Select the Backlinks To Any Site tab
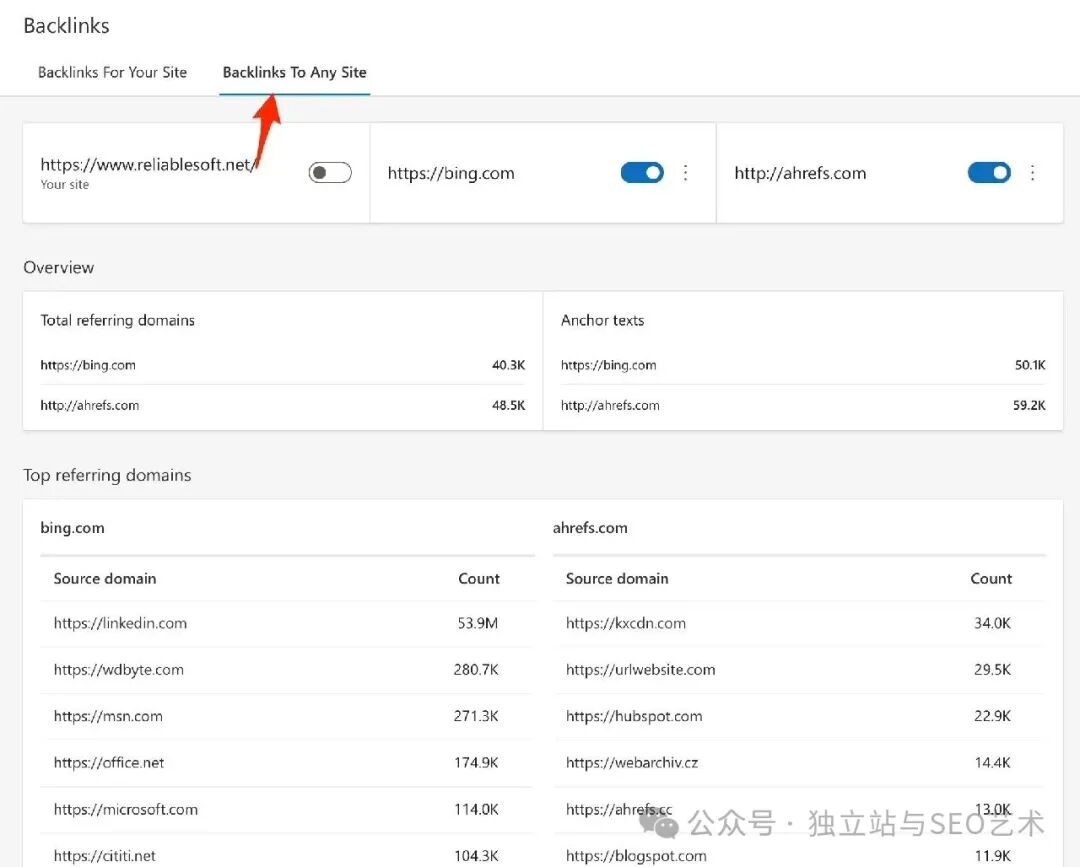Image resolution: width=1080 pixels, height=867 pixels. click(294, 72)
